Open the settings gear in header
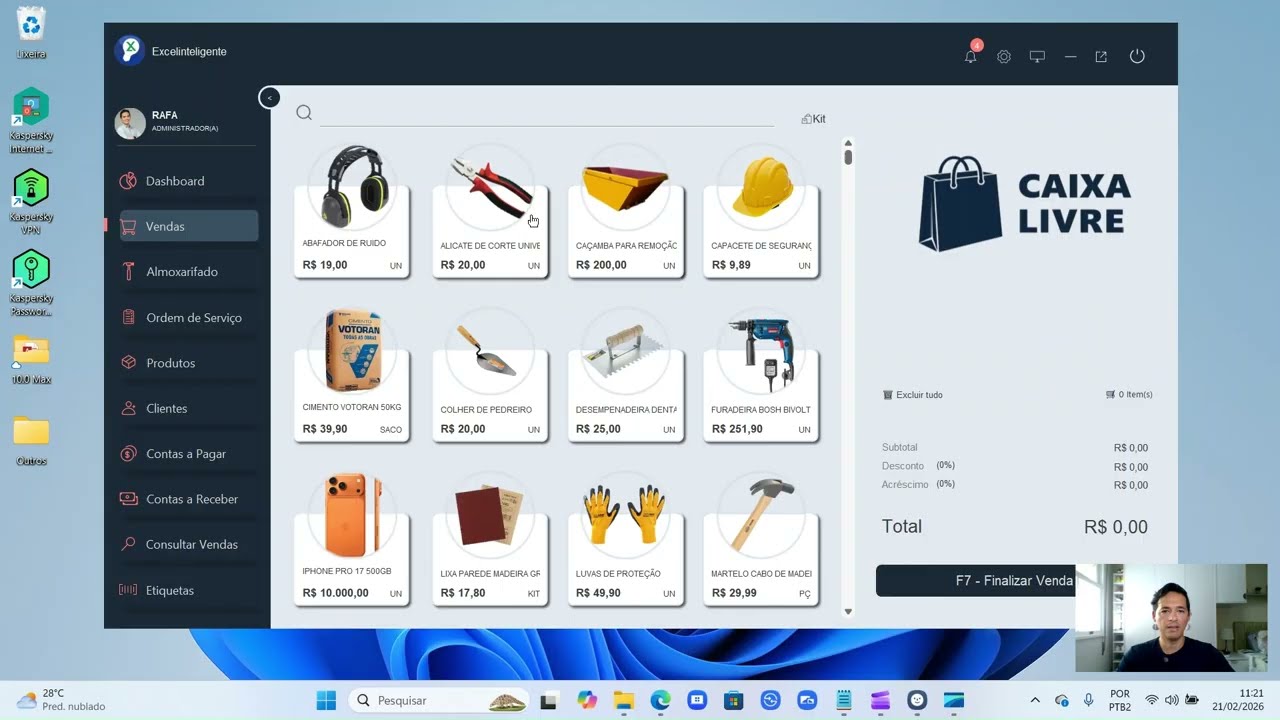 1004,57
